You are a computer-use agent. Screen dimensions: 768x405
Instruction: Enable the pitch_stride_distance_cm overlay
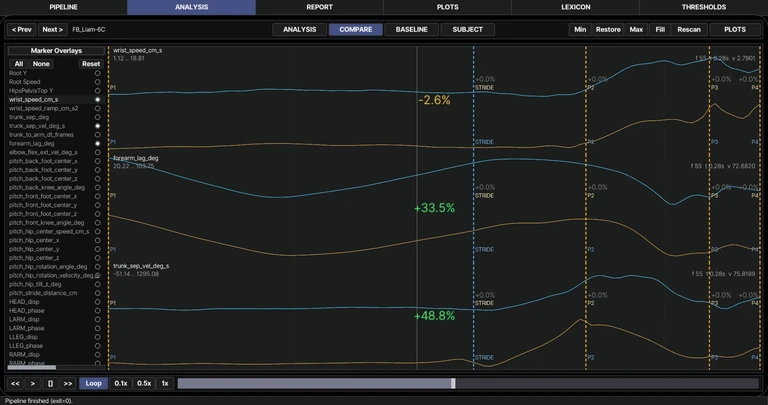point(97,293)
